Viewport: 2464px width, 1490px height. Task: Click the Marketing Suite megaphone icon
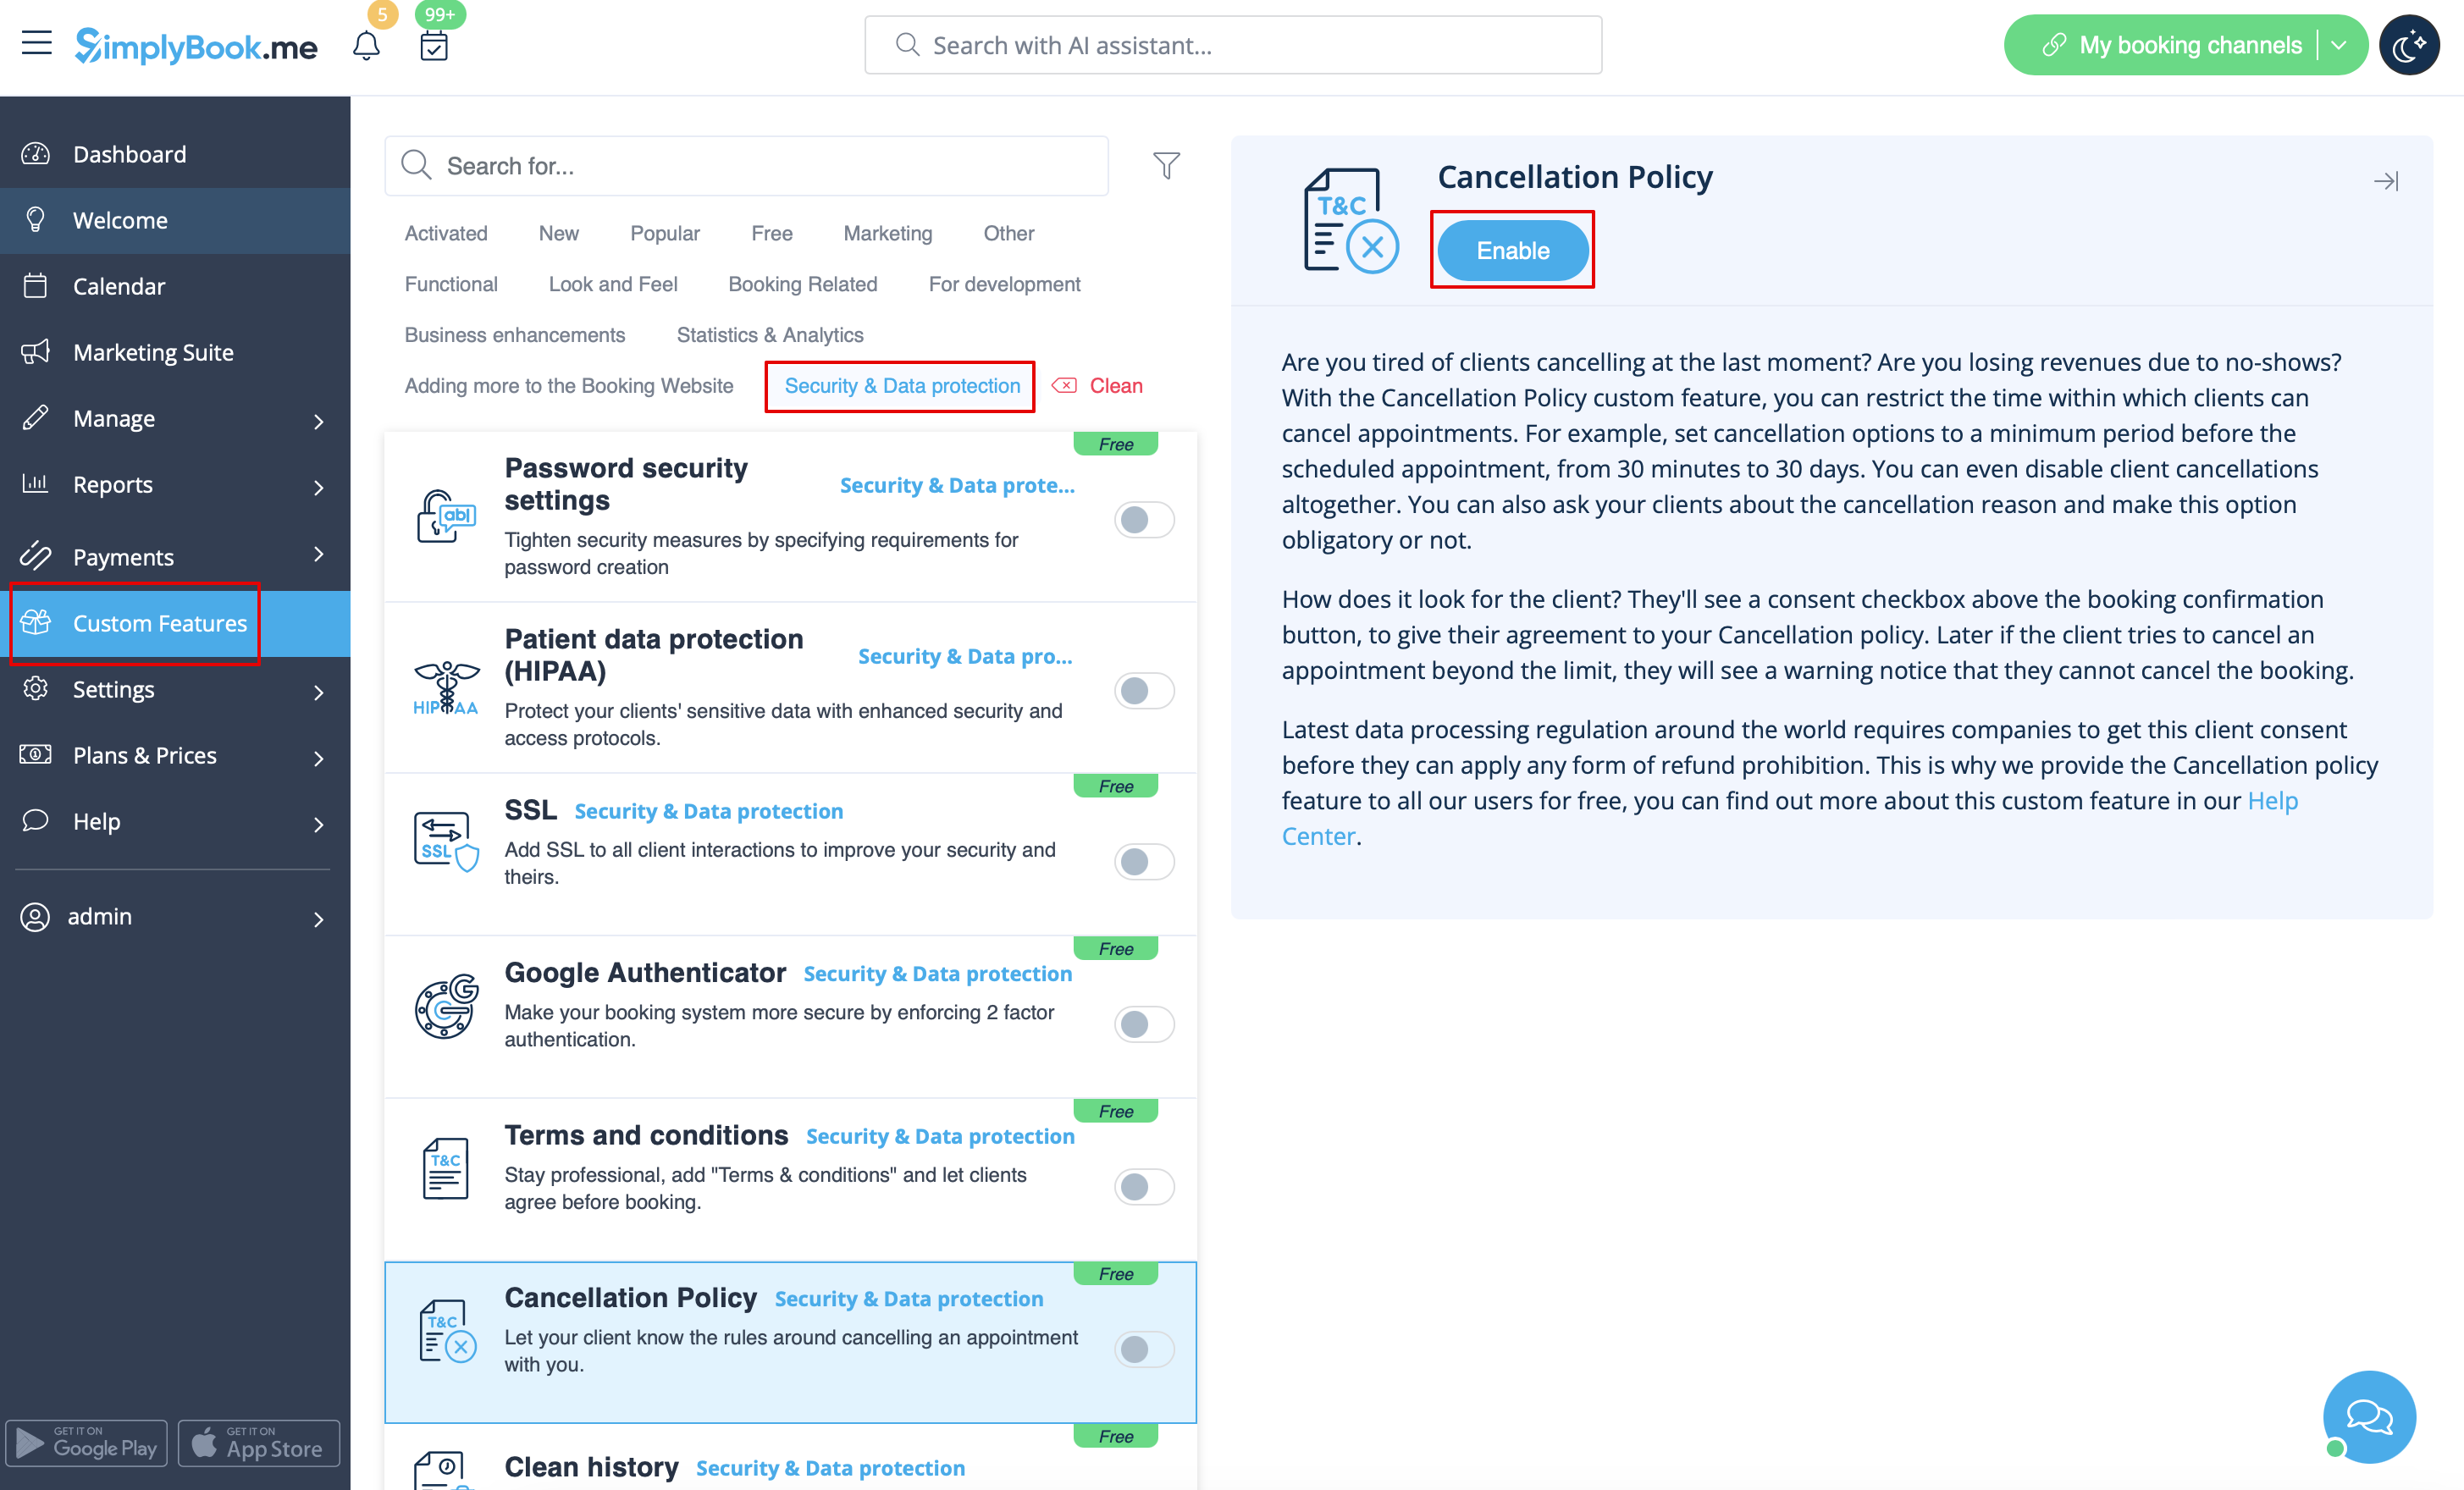(x=36, y=351)
